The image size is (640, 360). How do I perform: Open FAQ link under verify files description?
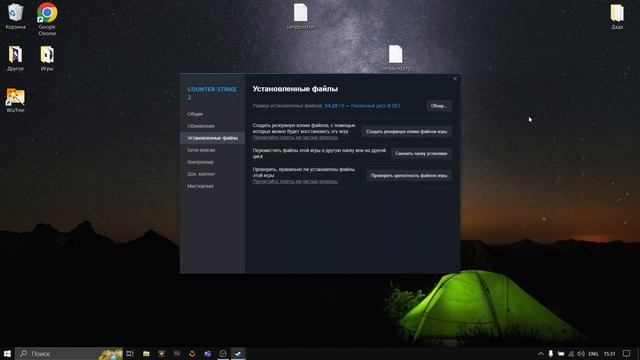[295, 182]
